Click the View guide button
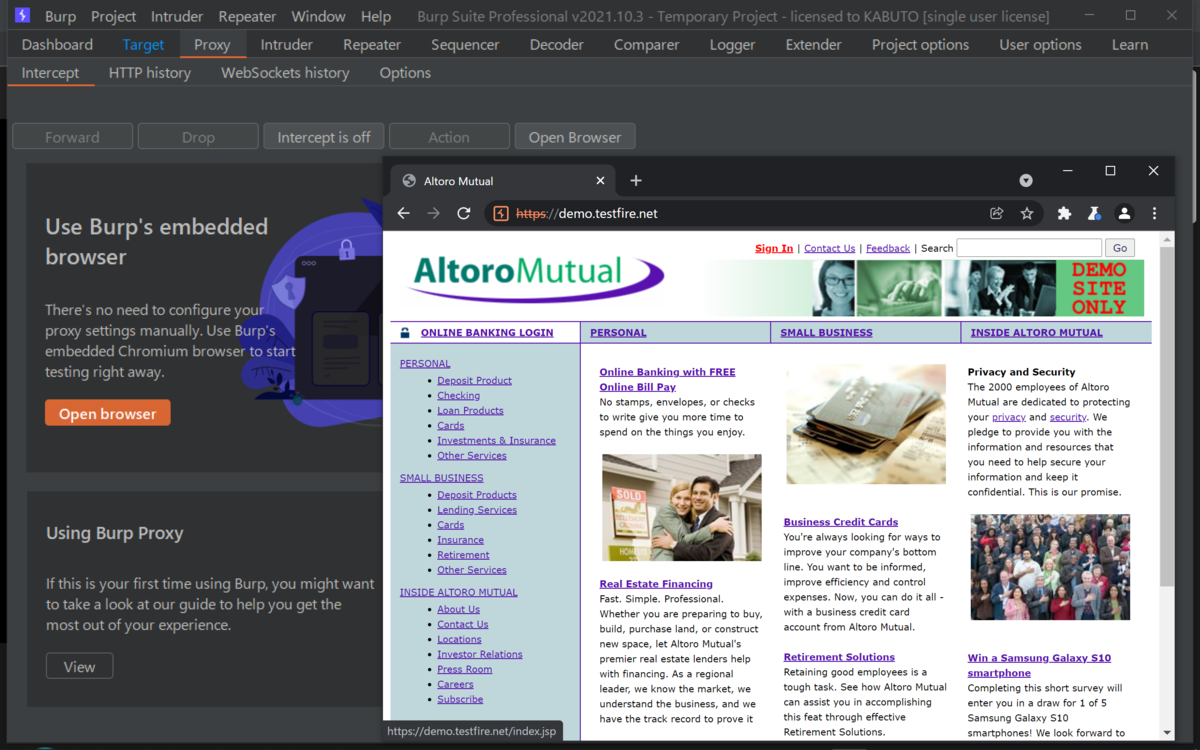Image resolution: width=1200 pixels, height=750 pixels. tap(79, 666)
